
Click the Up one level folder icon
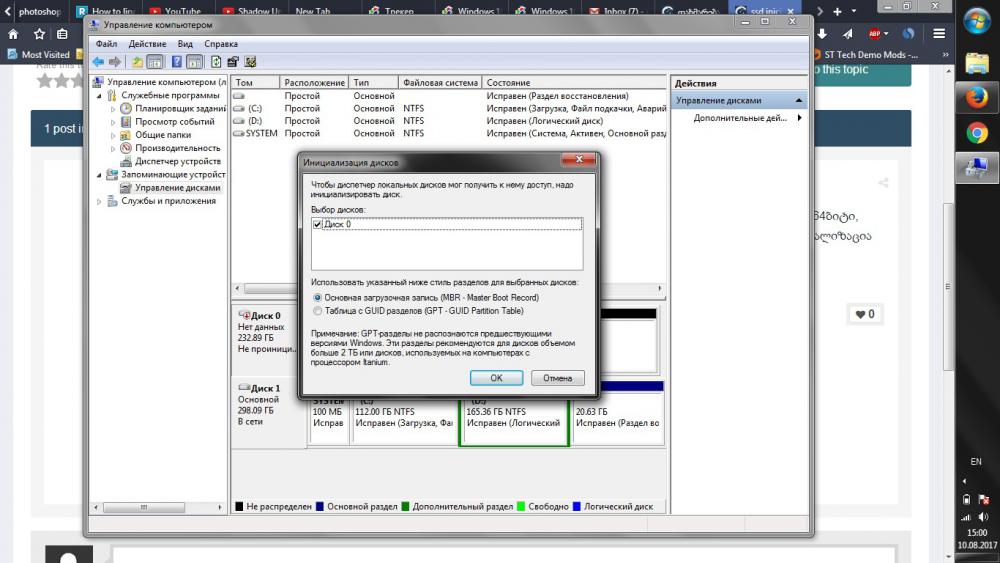[x=139, y=62]
